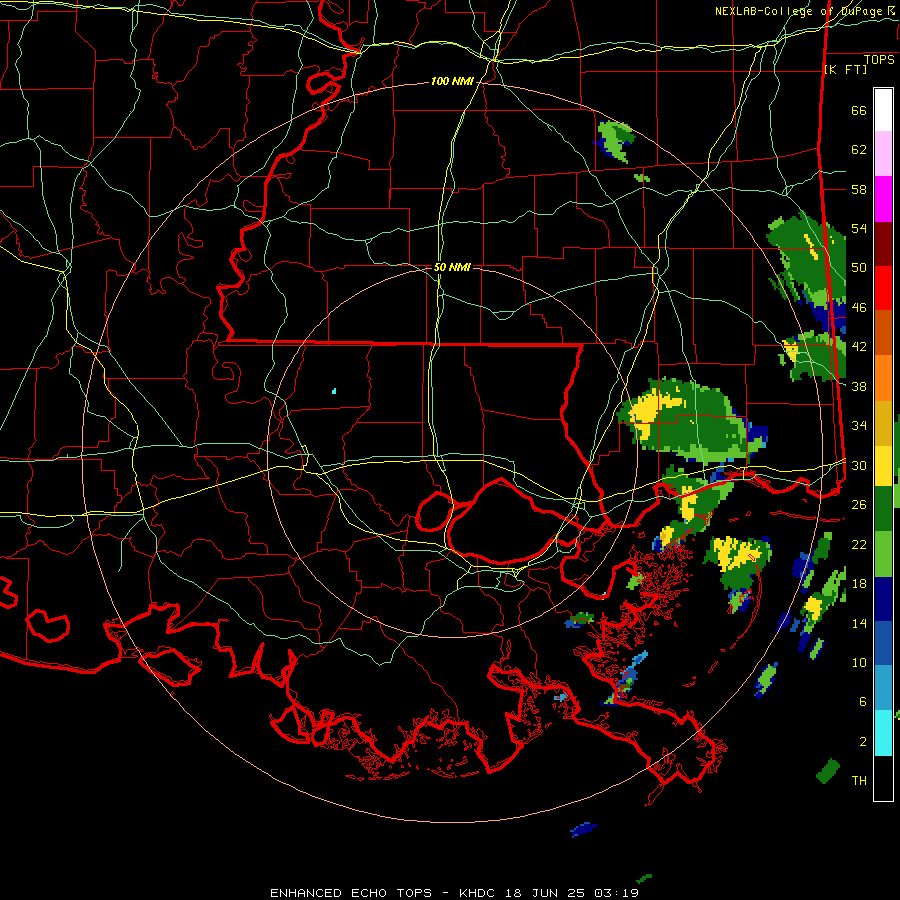Click the "54" legend value
The height and width of the screenshot is (900, 900).
(859, 228)
